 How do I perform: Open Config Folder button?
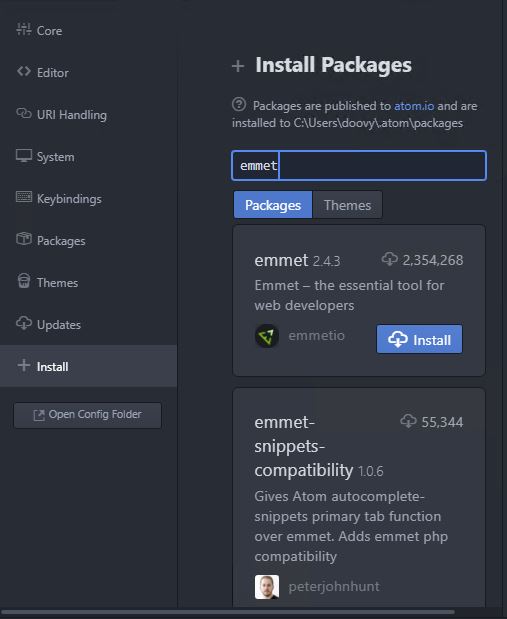[88, 415]
